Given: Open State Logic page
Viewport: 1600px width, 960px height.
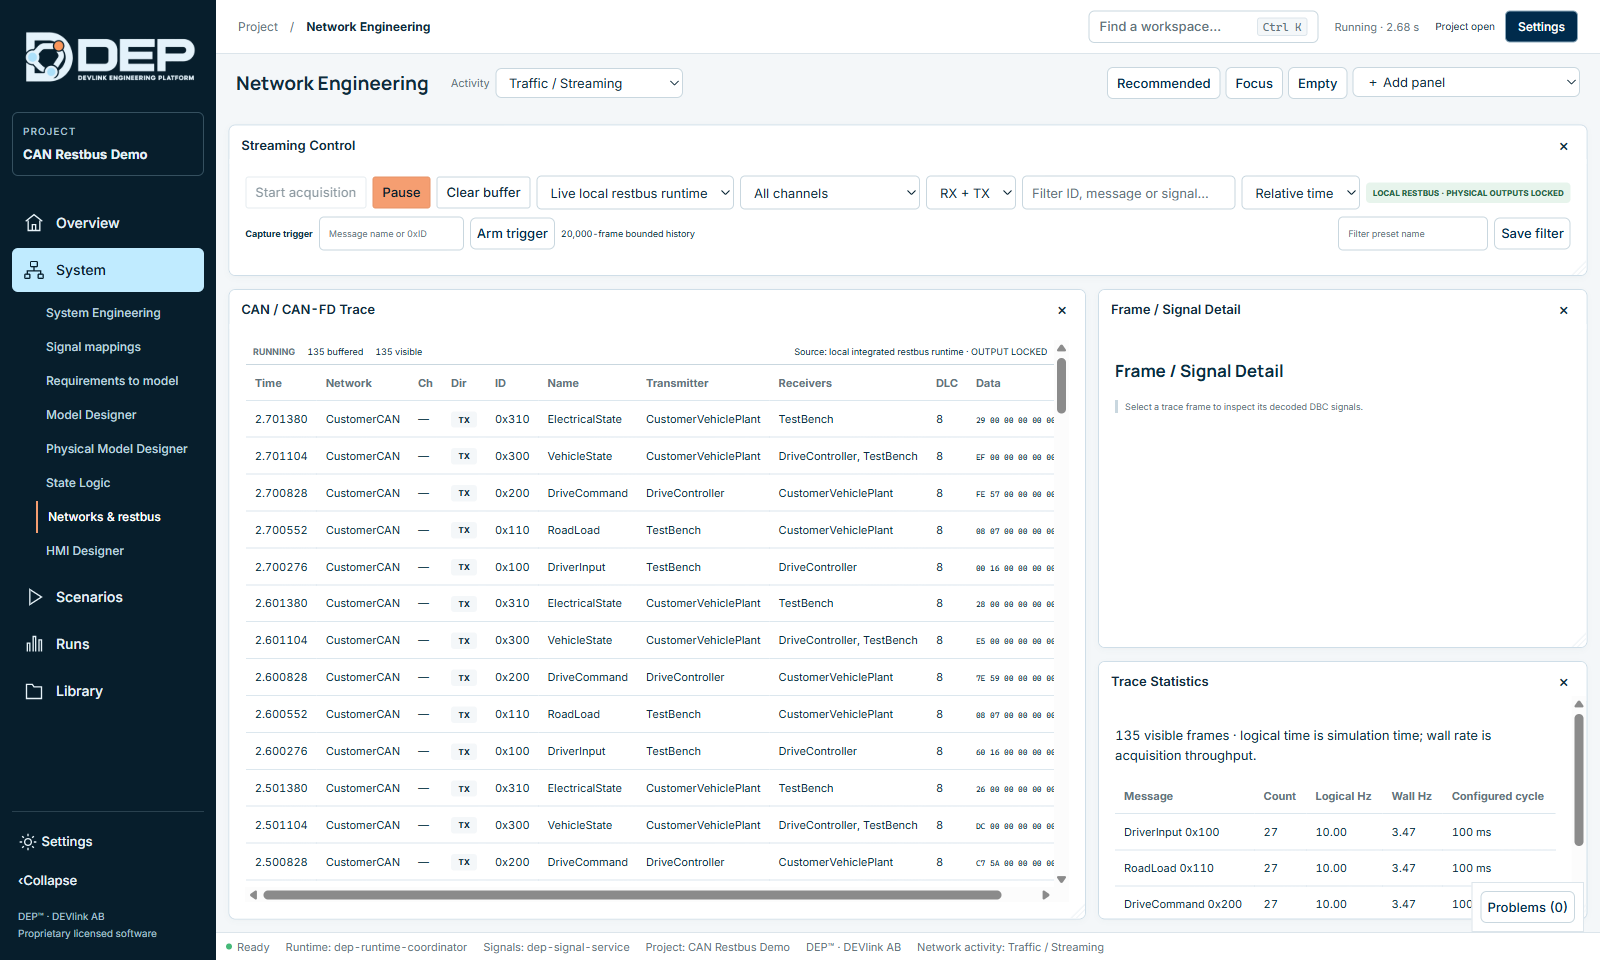Looking at the screenshot, I should click(78, 483).
